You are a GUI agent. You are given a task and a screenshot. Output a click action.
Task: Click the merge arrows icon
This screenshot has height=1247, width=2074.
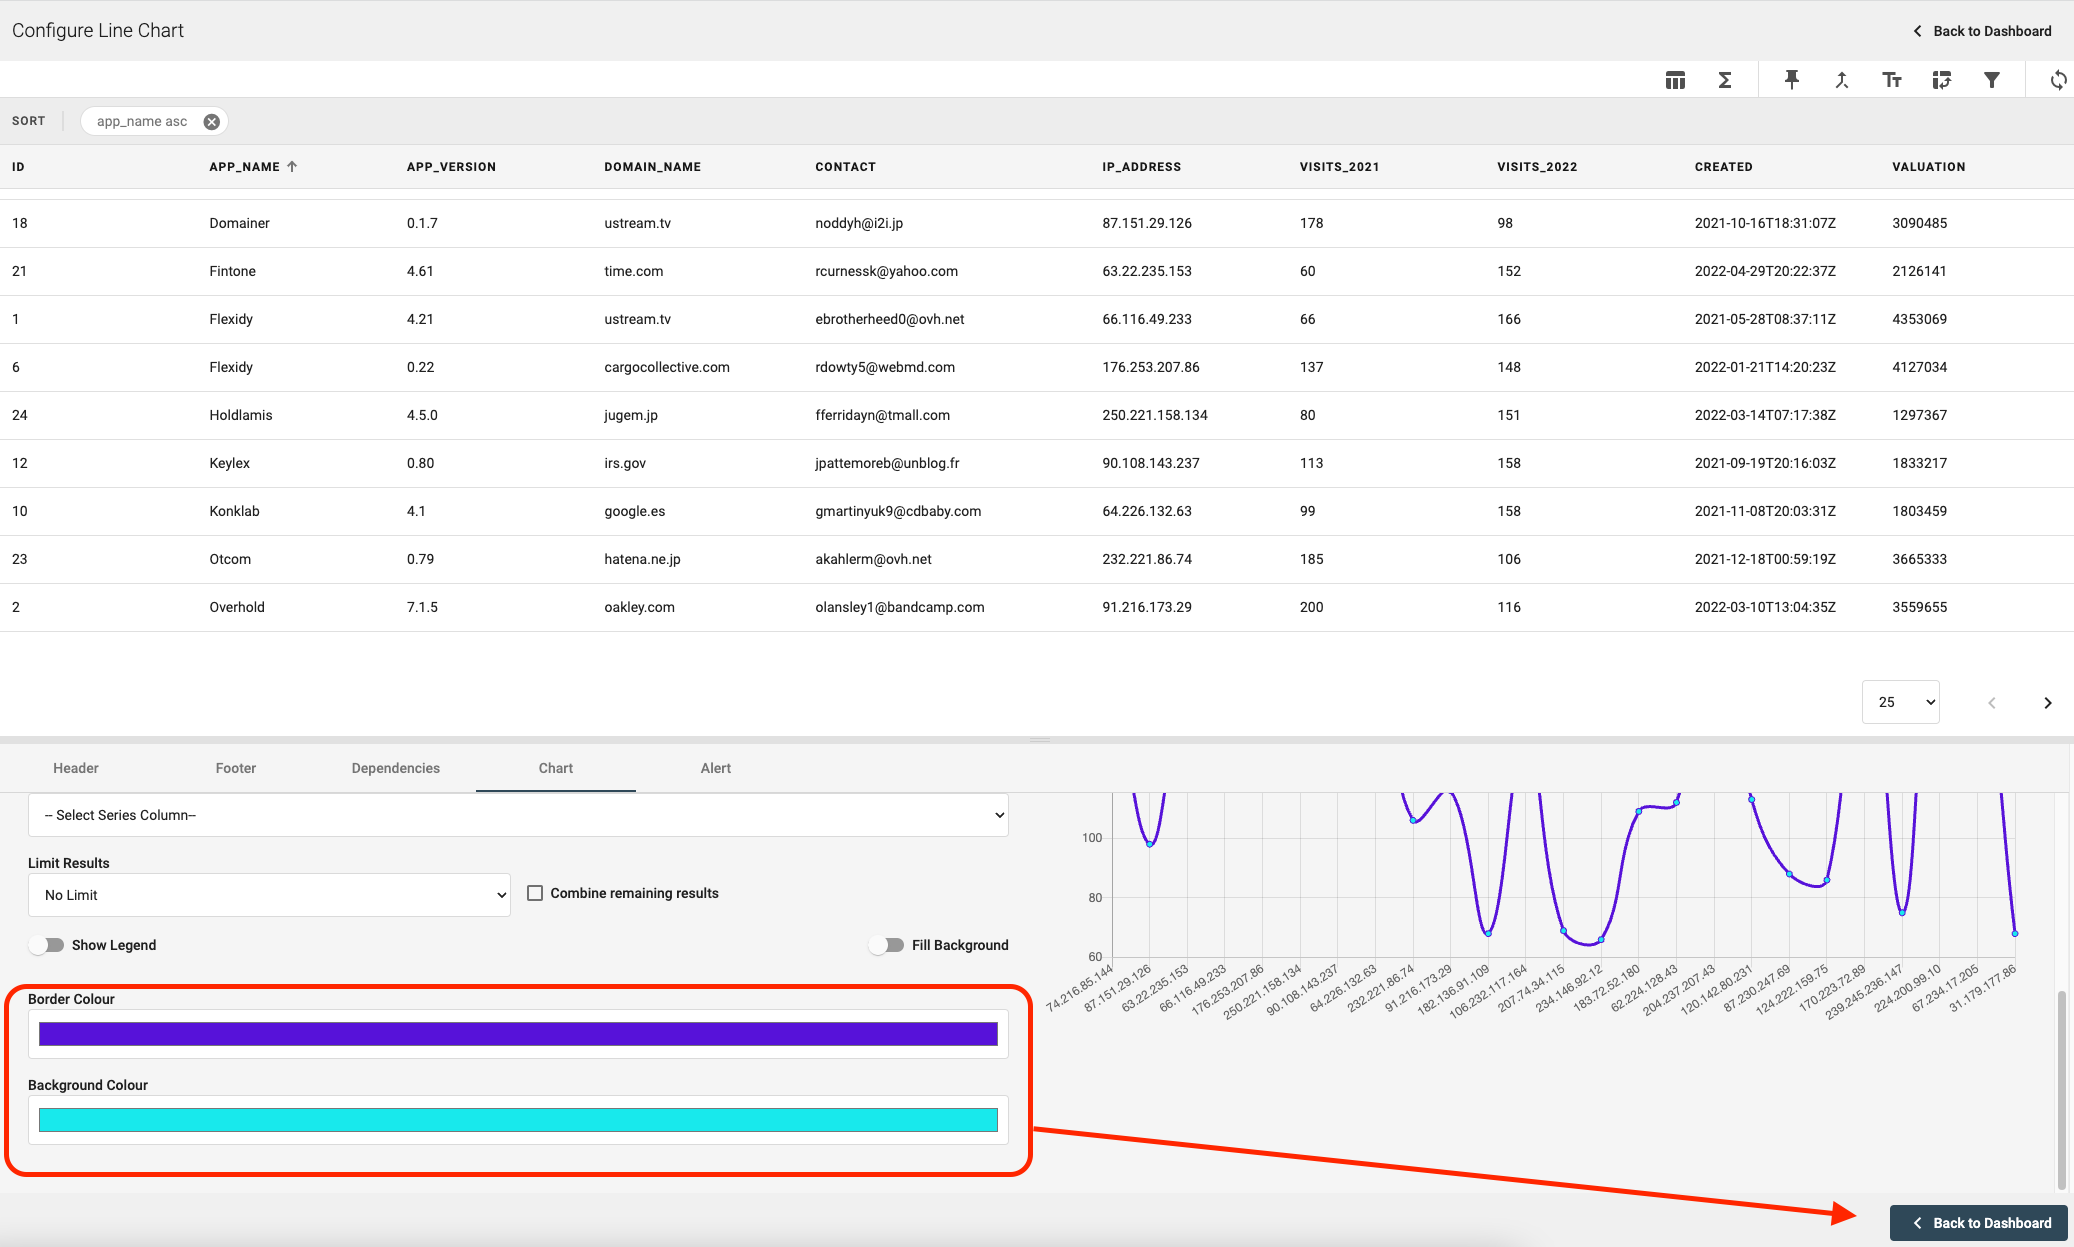point(1841,80)
